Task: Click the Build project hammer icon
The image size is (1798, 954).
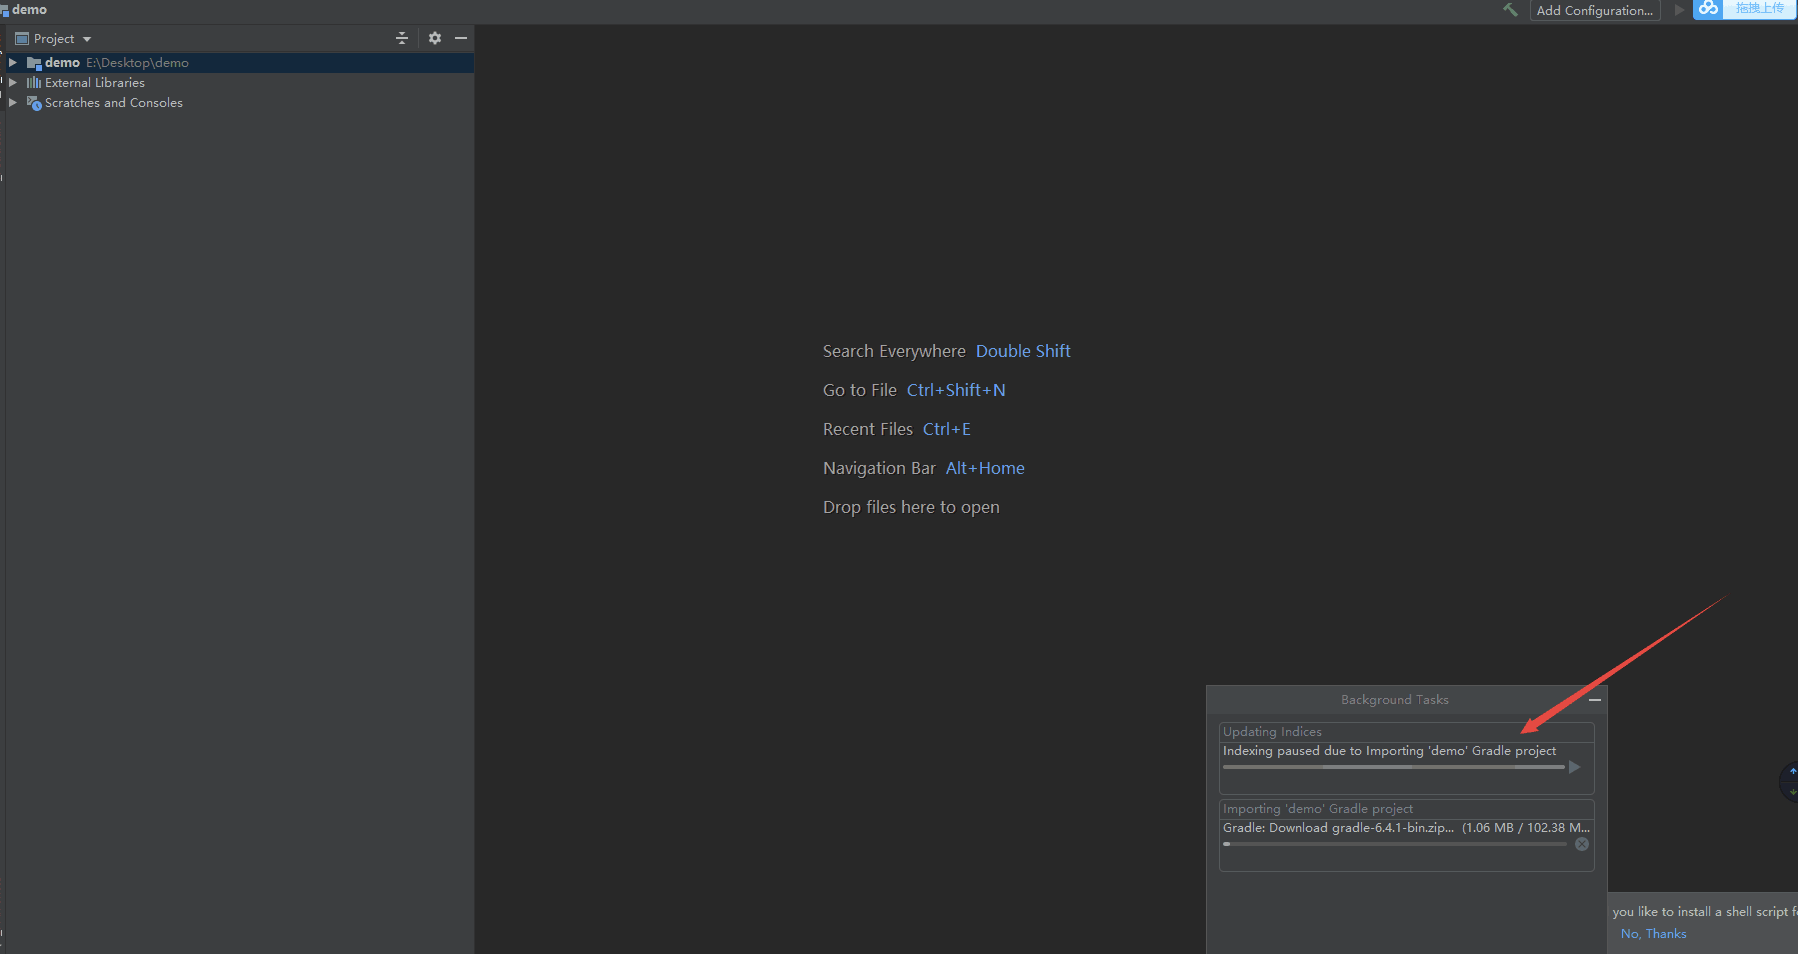Action: click(1510, 10)
